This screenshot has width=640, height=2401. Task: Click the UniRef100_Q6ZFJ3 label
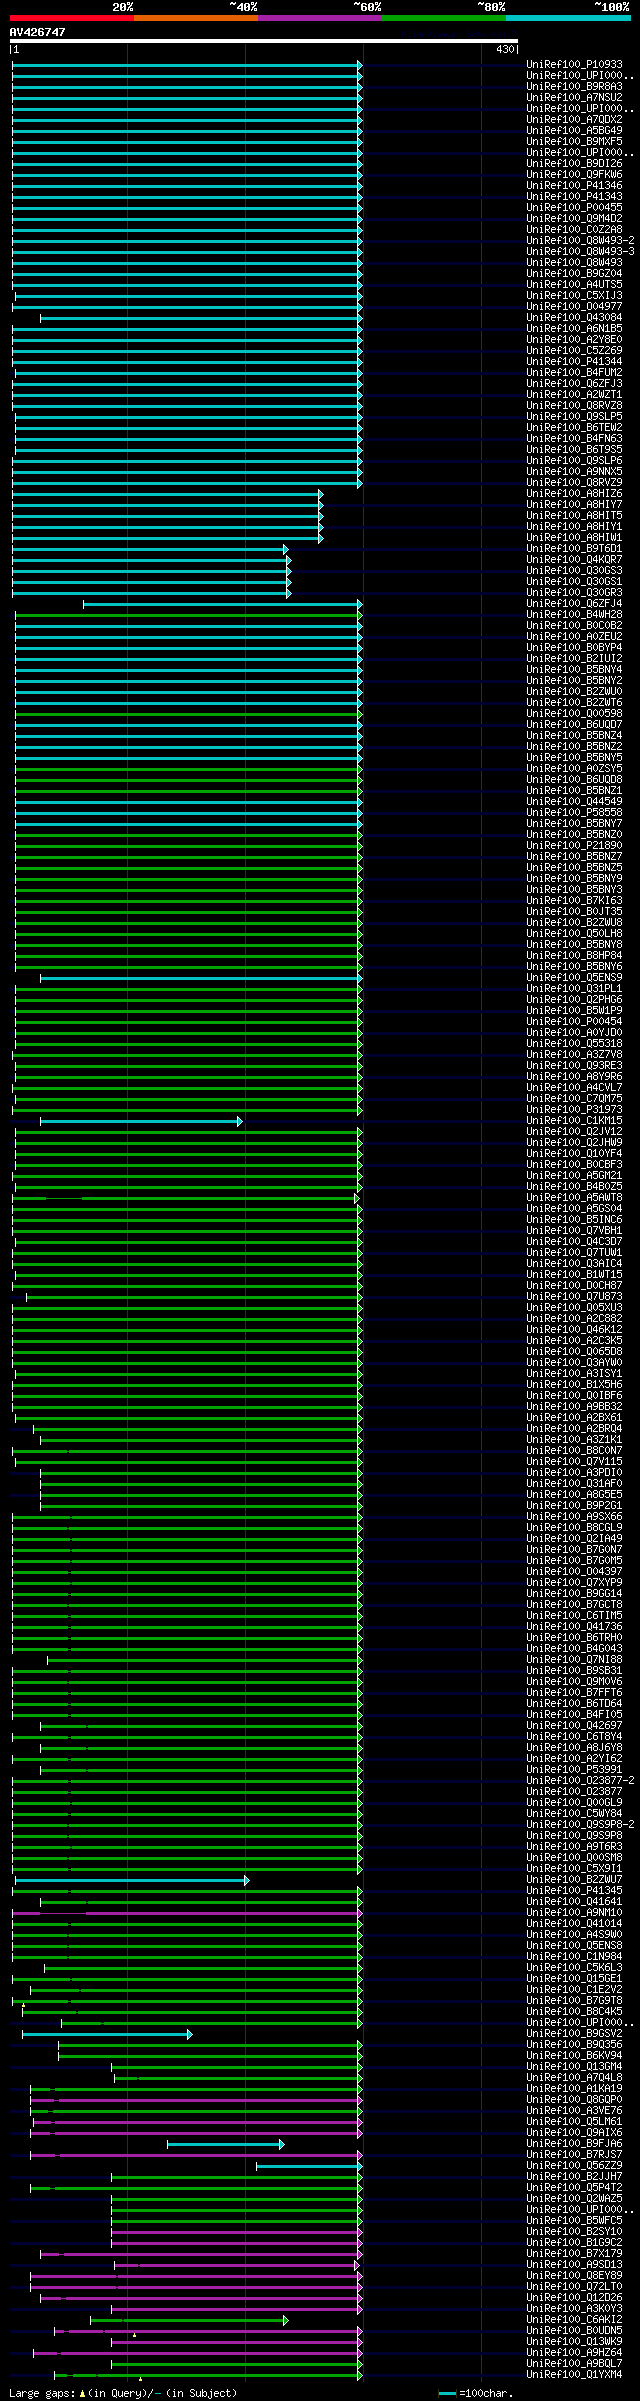574,384
